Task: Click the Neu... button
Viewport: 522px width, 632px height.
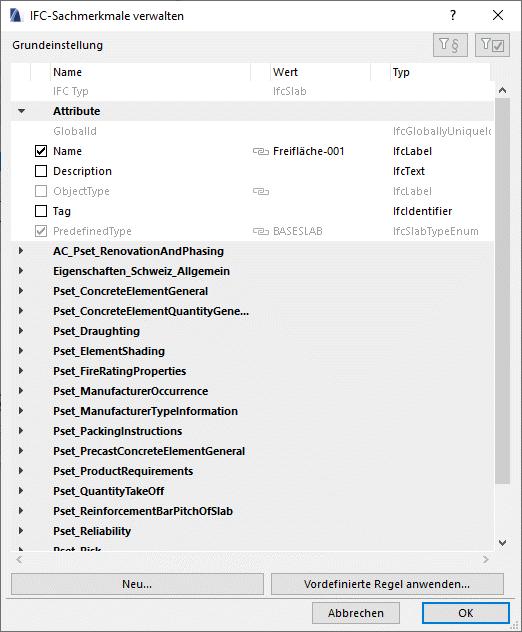Action: point(137,584)
